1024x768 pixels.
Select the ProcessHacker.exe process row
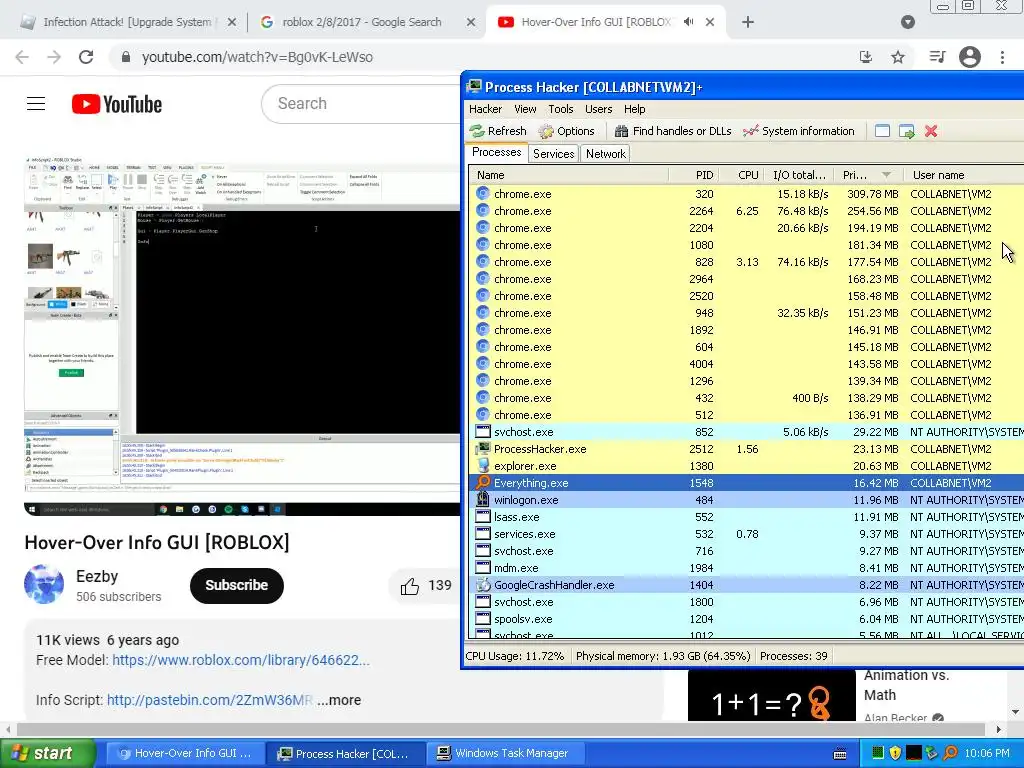(x=746, y=449)
